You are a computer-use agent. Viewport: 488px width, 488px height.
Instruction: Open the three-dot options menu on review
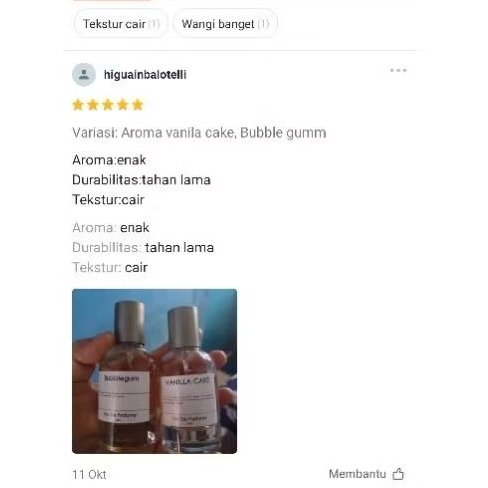click(398, 70)
